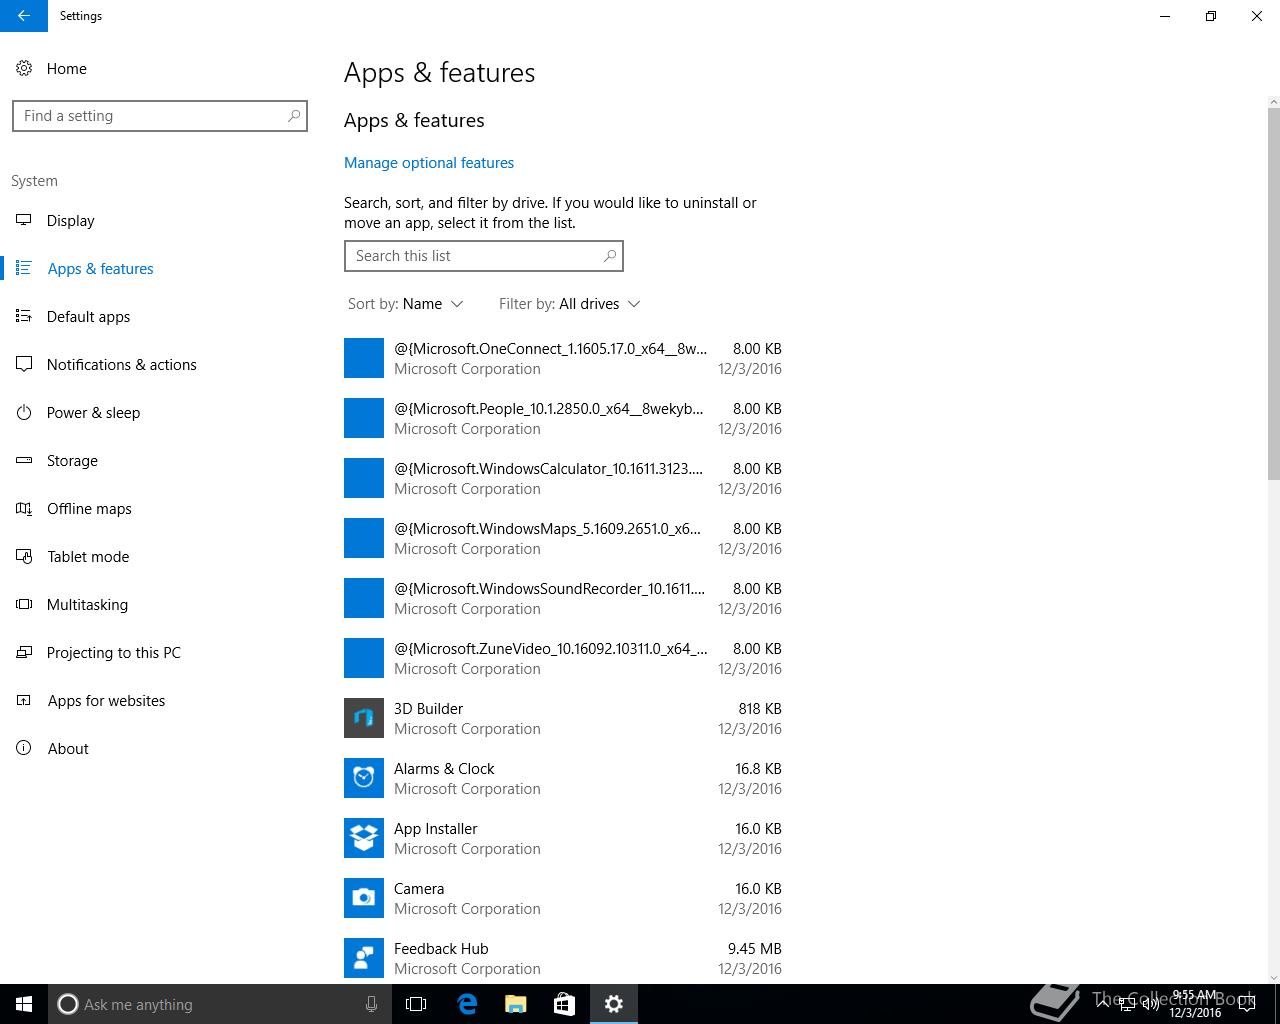Select the Microsoft.People app entry
1280x1024 pixels.
coord(563,418)
